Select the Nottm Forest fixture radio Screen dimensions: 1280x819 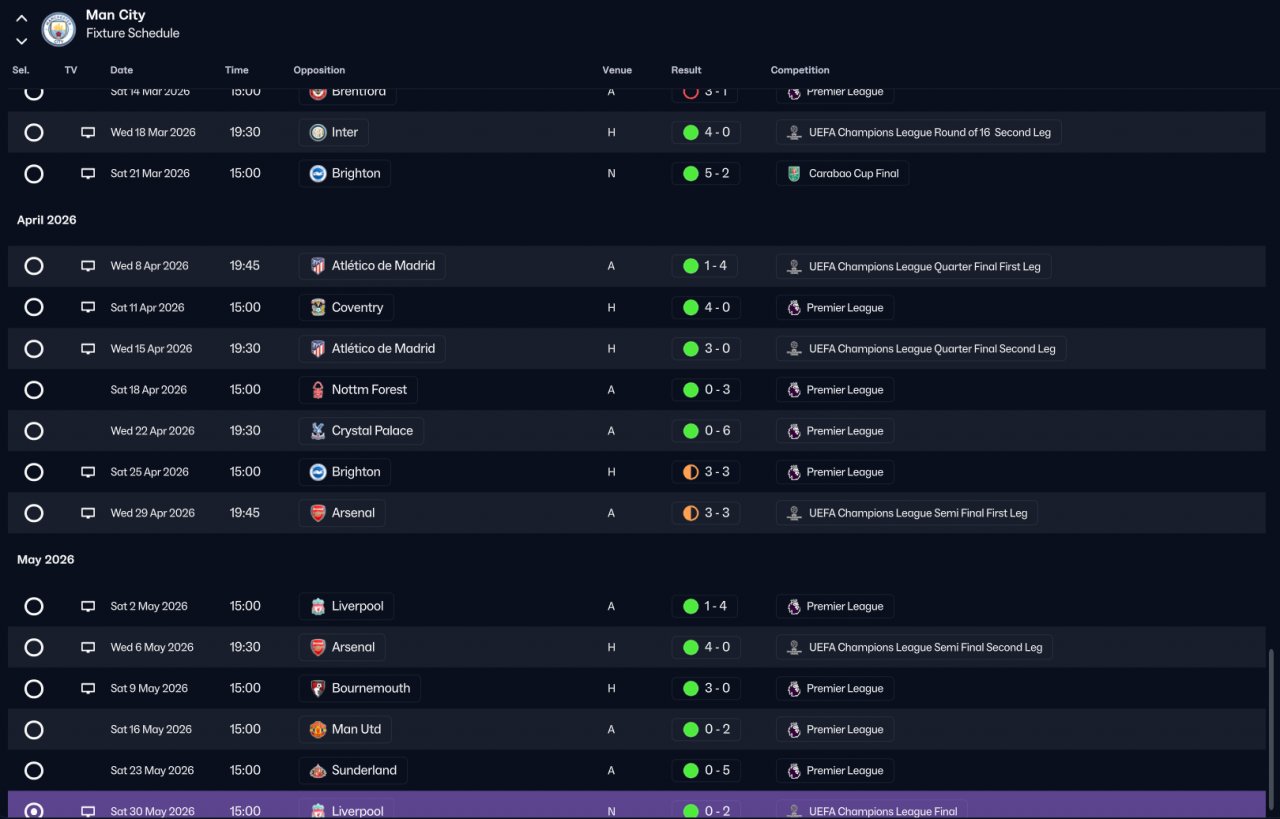click(x=34, y=390)
